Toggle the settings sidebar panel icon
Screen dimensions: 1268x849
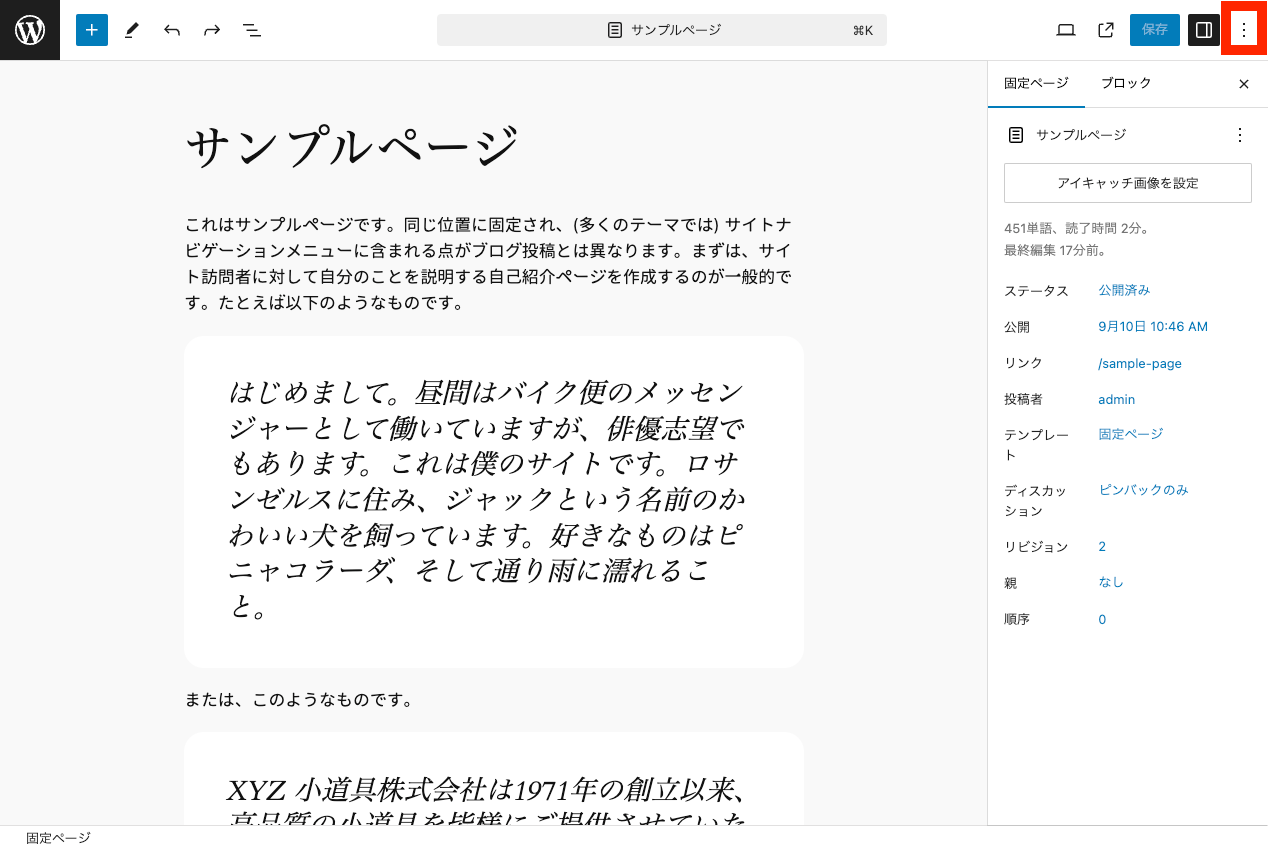(x=1204, y=30)
